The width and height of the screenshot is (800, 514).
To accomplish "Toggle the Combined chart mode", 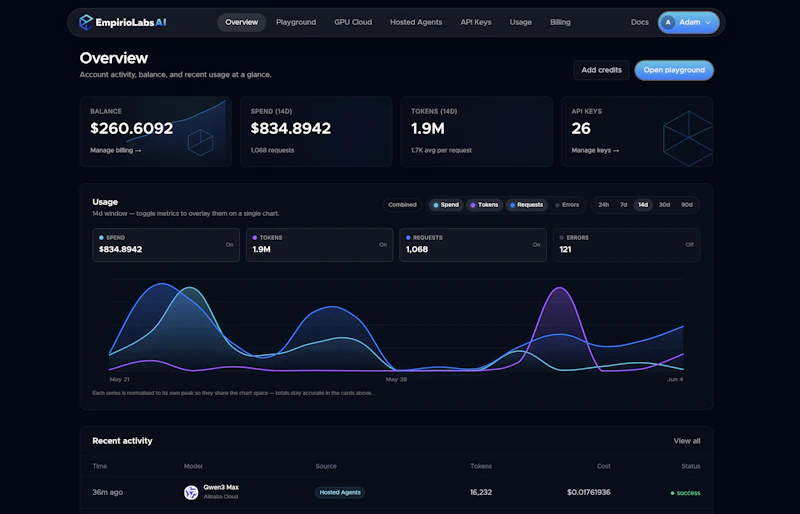I will pos(402,205).
